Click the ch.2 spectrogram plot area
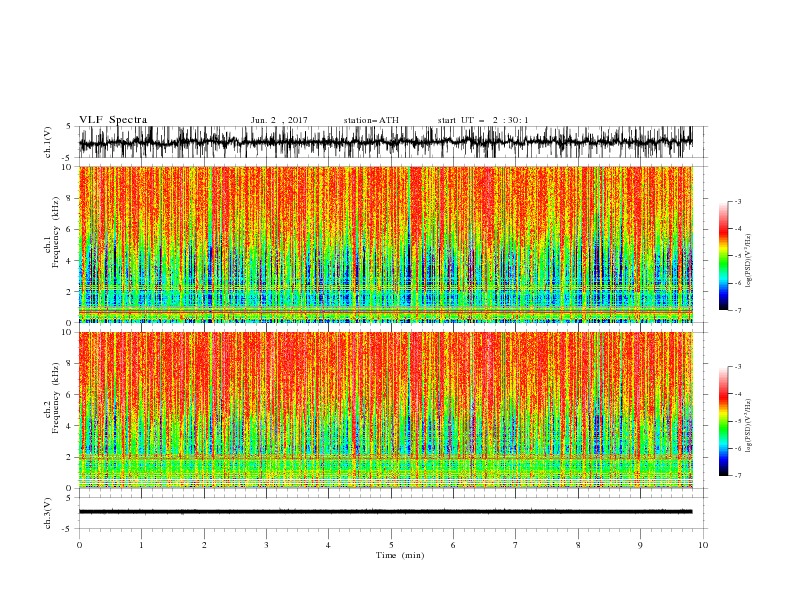 tap(386, 410)
